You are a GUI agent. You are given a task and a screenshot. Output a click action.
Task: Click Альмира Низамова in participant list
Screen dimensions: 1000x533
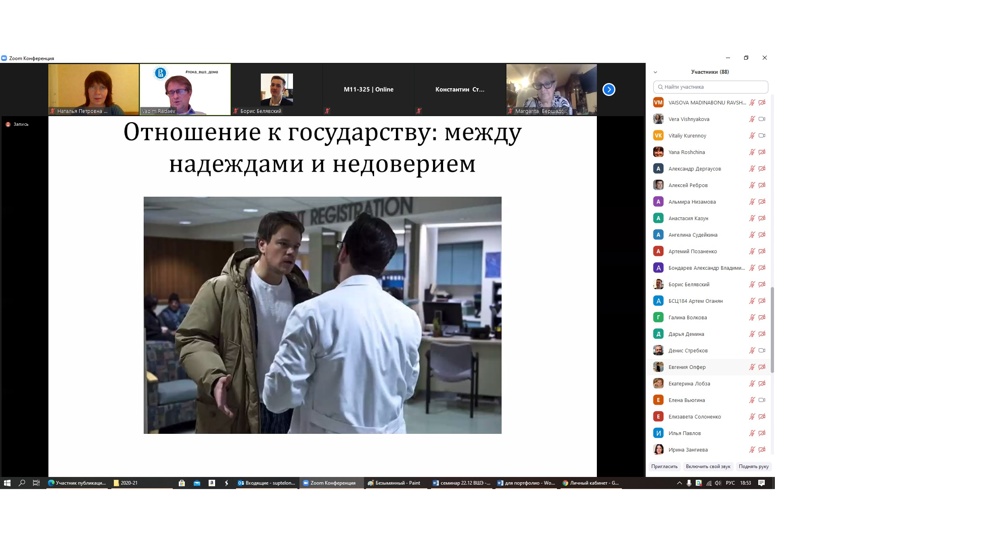tap(710, 202)
